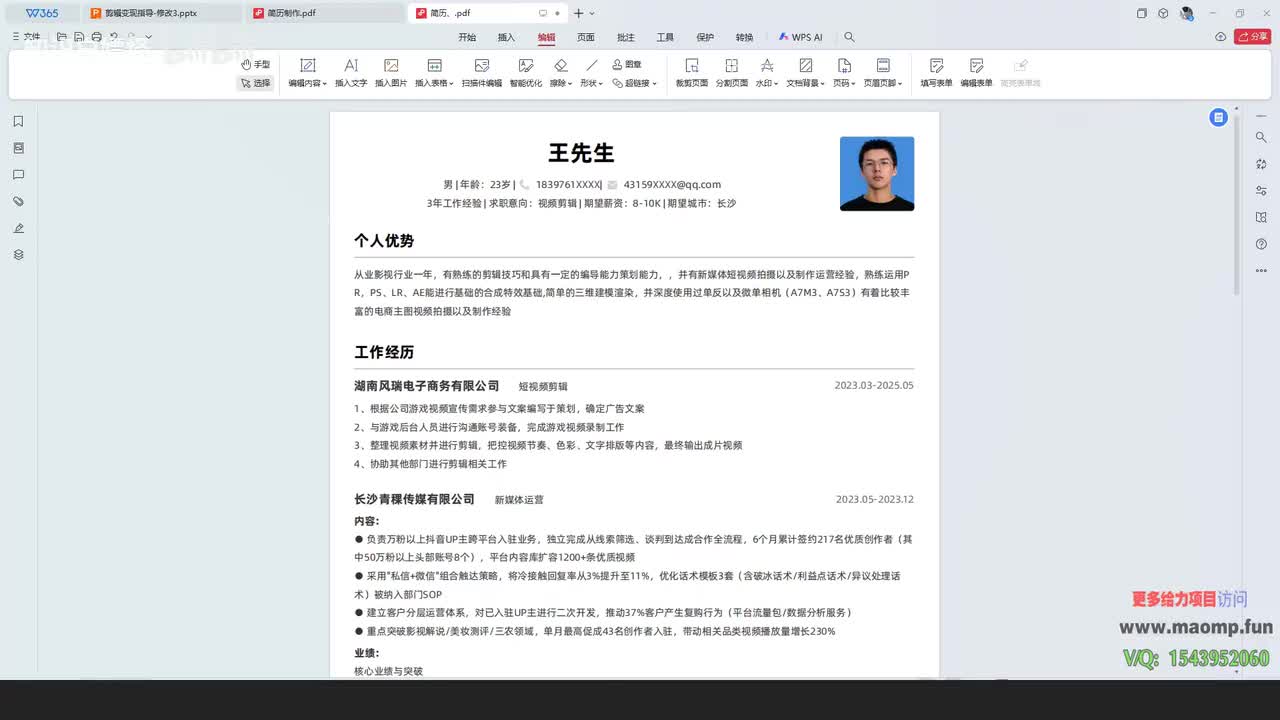Click the 长沙青稞传媒有限公司 company name

pyautogui.click(x=414, y=499)
